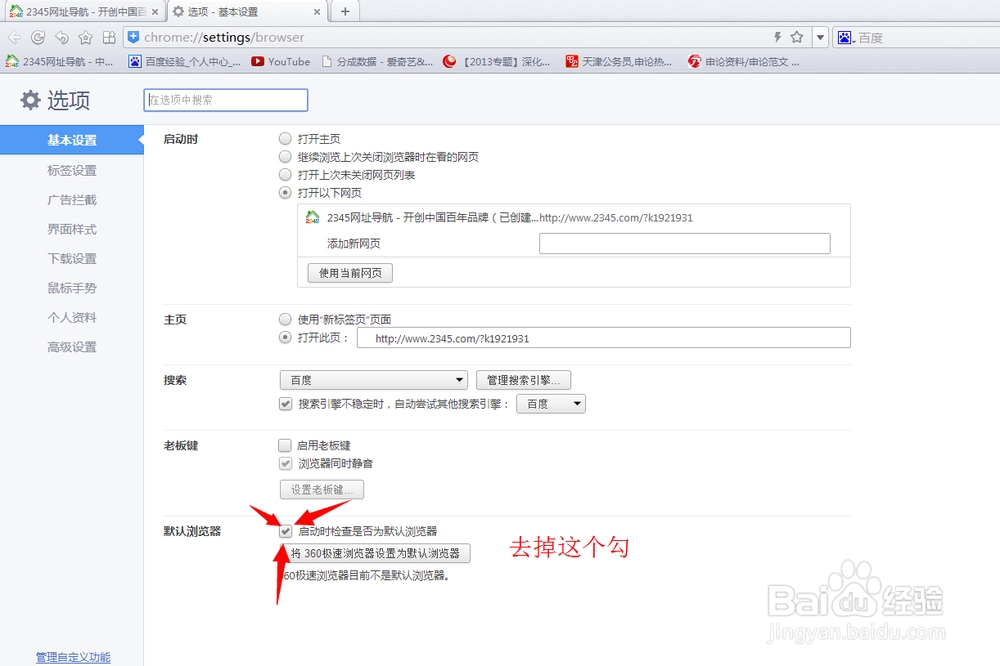Click the shield icon in address bar
The width and height of the screenshot is (1000, 666).
[x=133, y=37]
